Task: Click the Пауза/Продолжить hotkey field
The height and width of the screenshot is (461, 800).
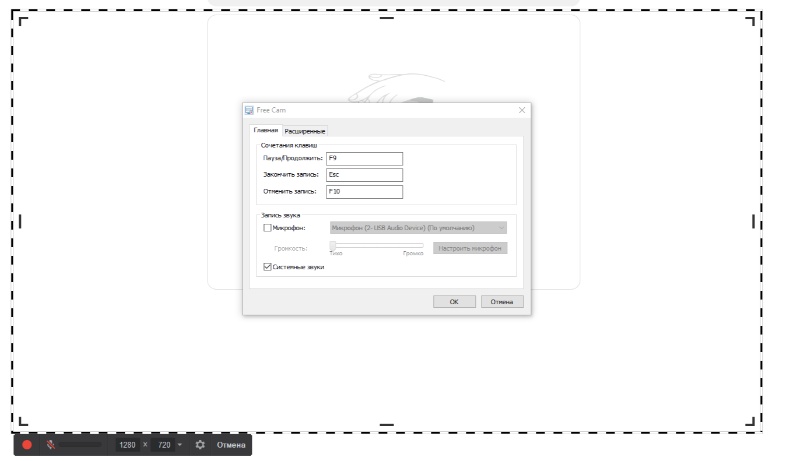Action: click(364, 159)
